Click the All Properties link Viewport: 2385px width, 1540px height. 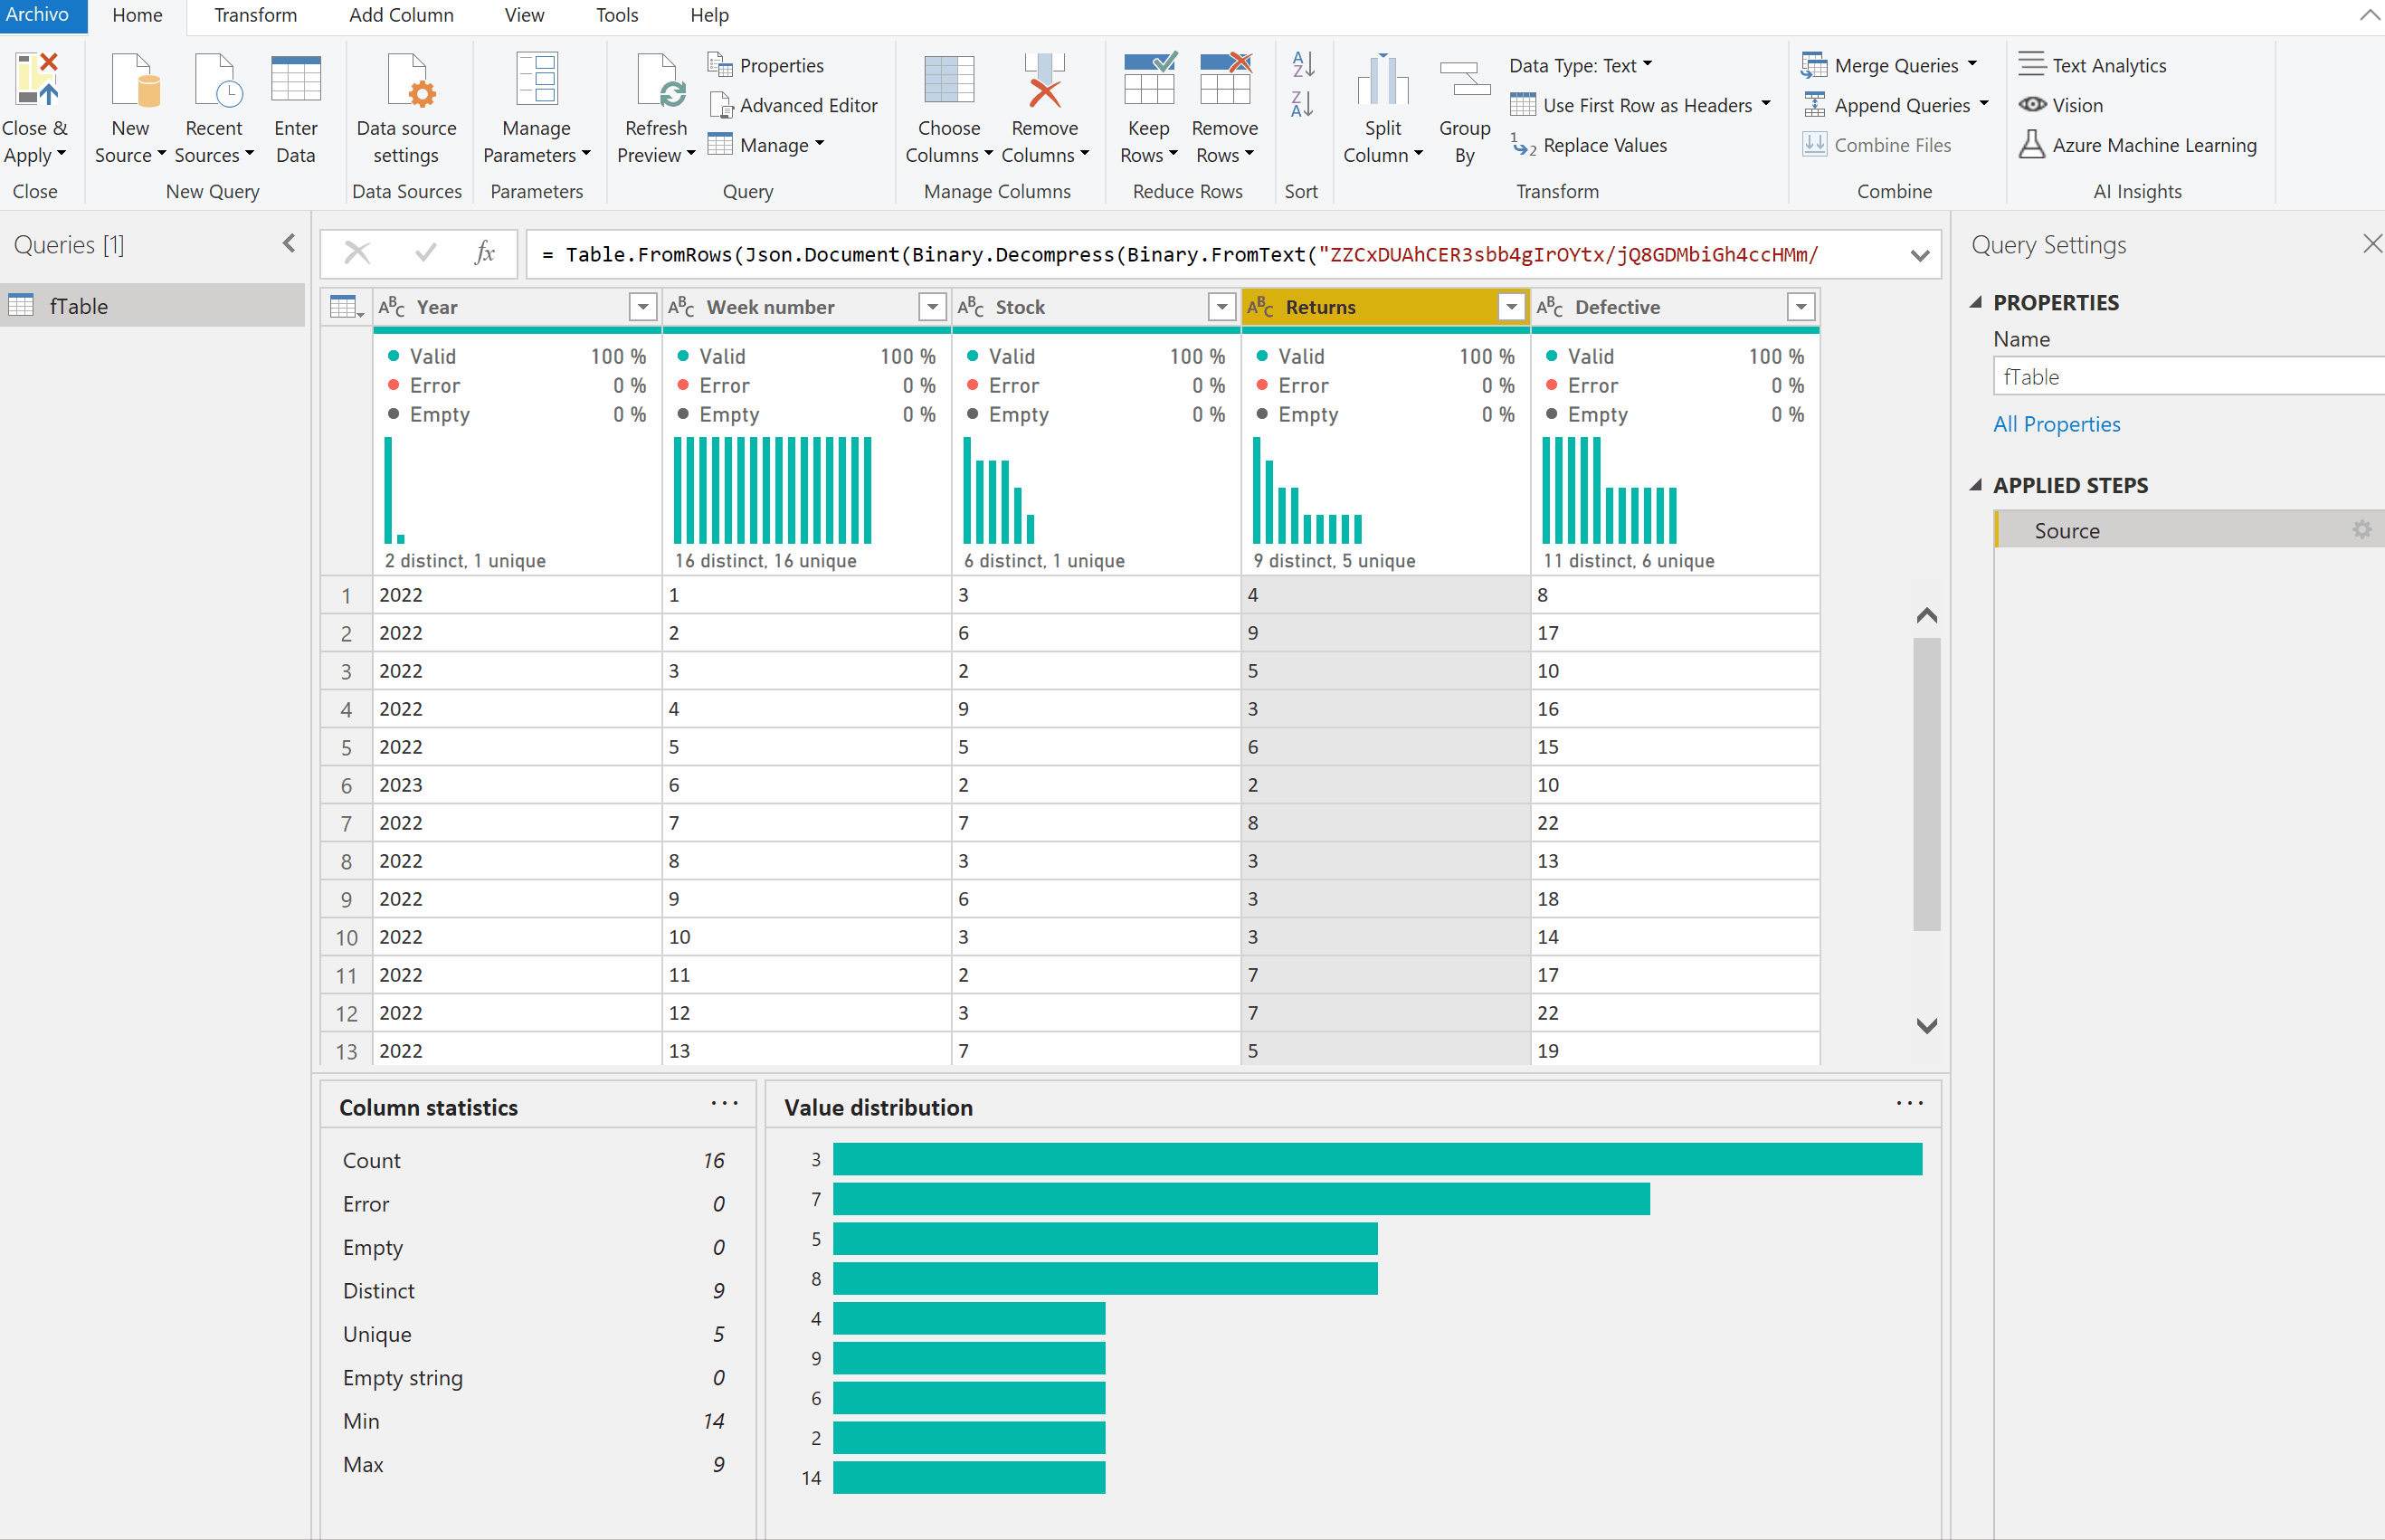point(2056,424)
